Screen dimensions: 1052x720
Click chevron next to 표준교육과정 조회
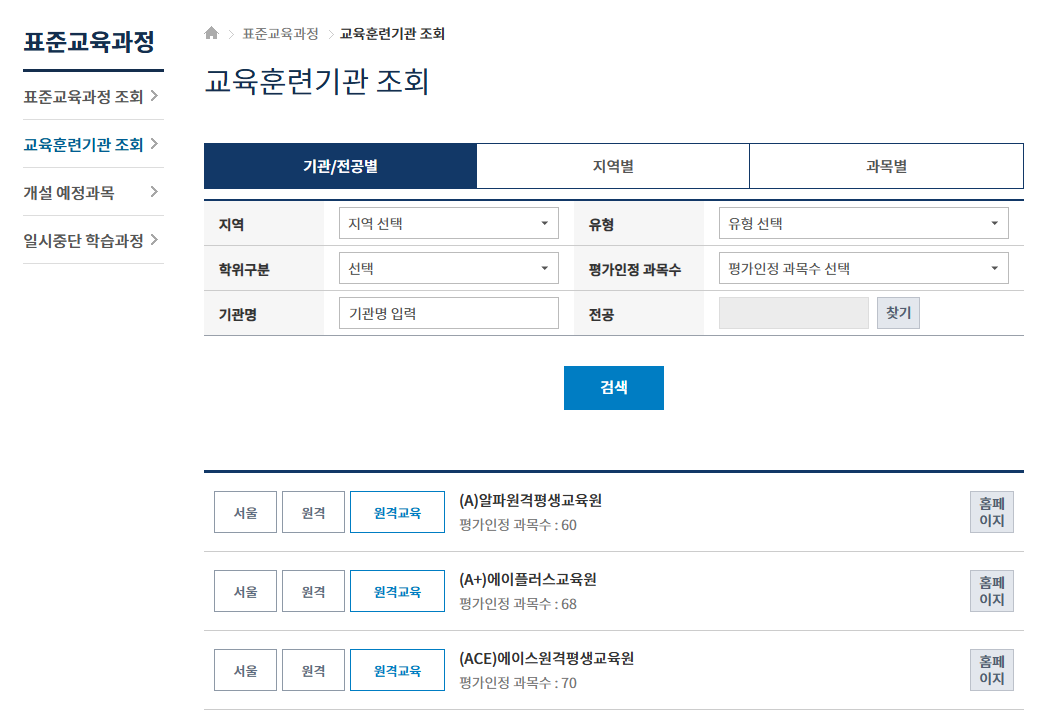click(154, 96)
